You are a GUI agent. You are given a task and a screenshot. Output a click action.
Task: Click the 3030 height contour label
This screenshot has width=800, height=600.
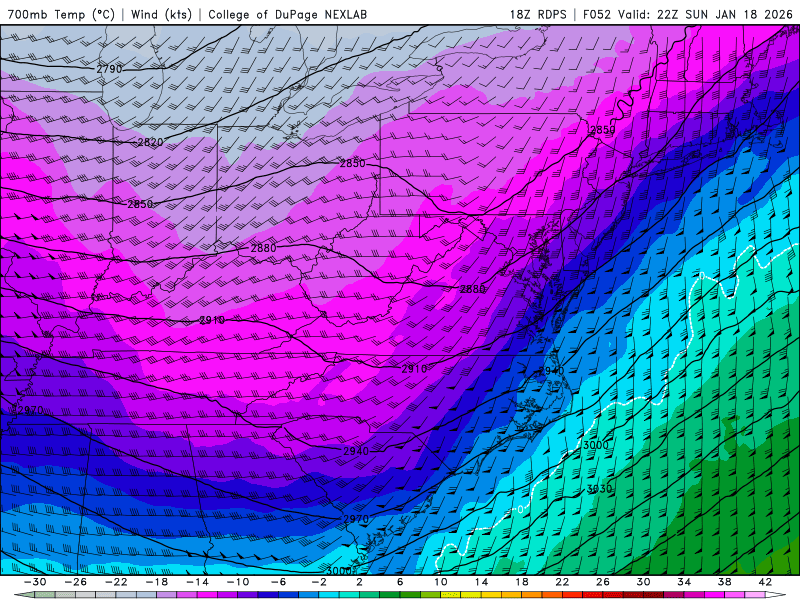pos(599,489)
